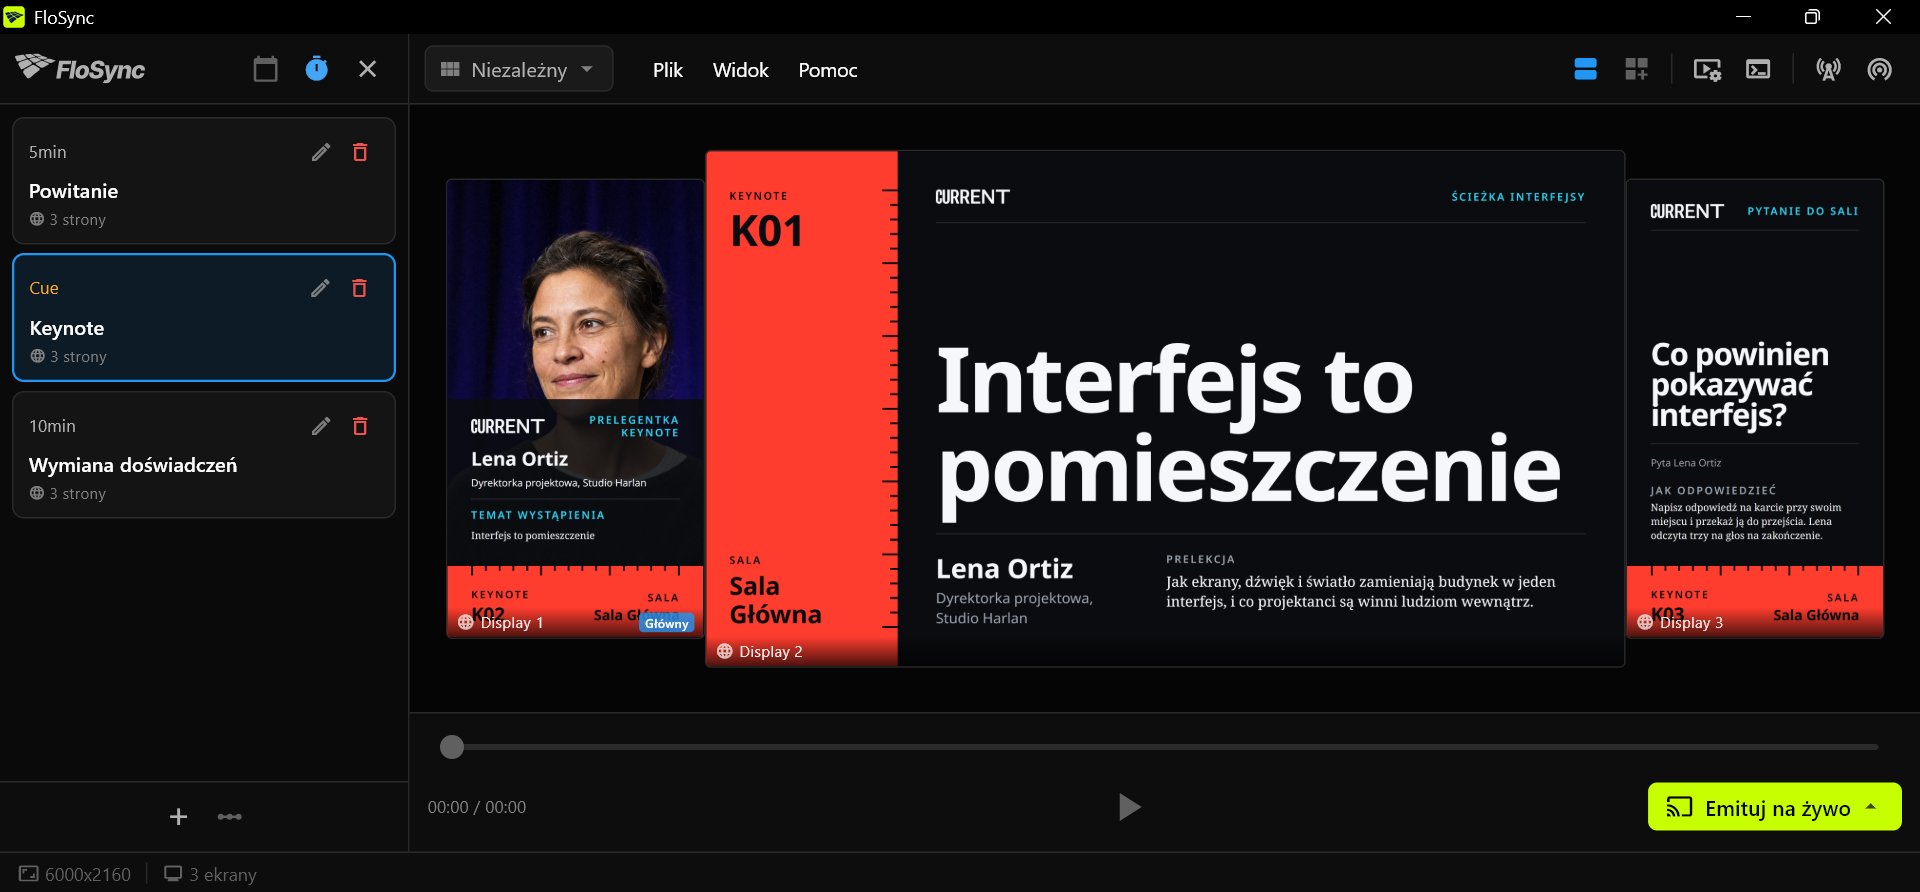Switch to the add-grid layout view

(x=1636, y=69)
